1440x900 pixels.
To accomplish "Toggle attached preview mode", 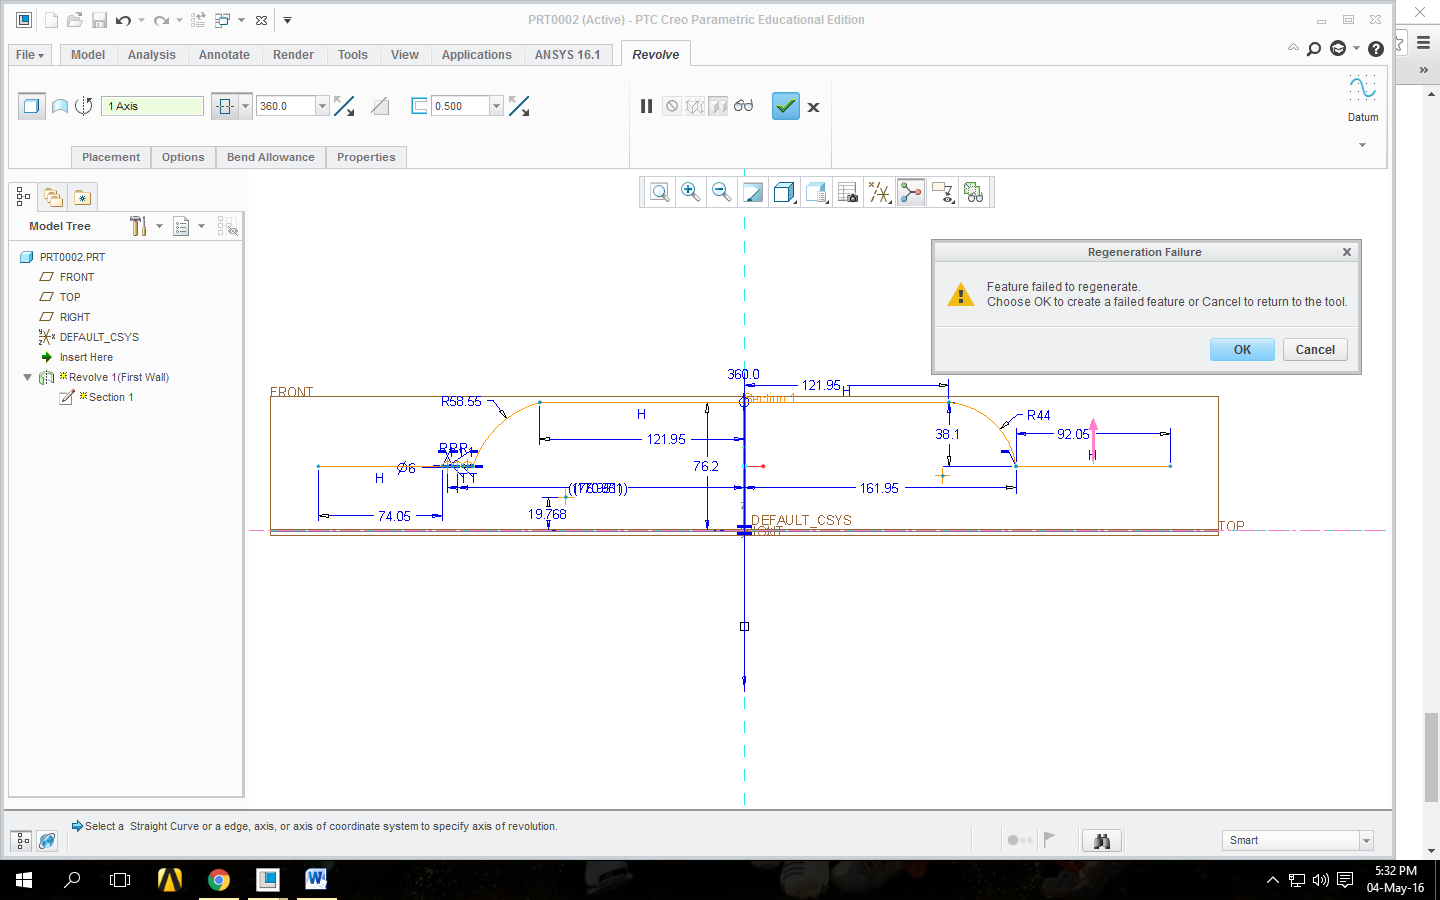I will coord(718,106).
